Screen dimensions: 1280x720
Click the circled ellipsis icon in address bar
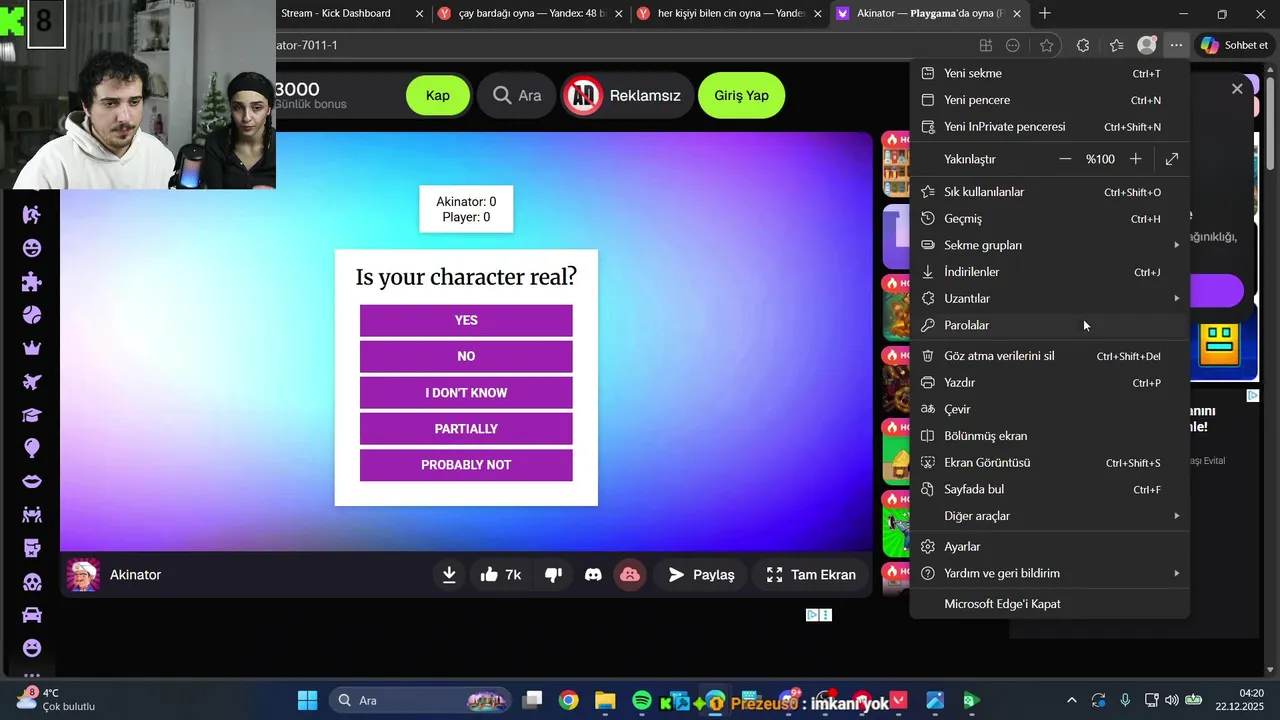pos(1013,45)
